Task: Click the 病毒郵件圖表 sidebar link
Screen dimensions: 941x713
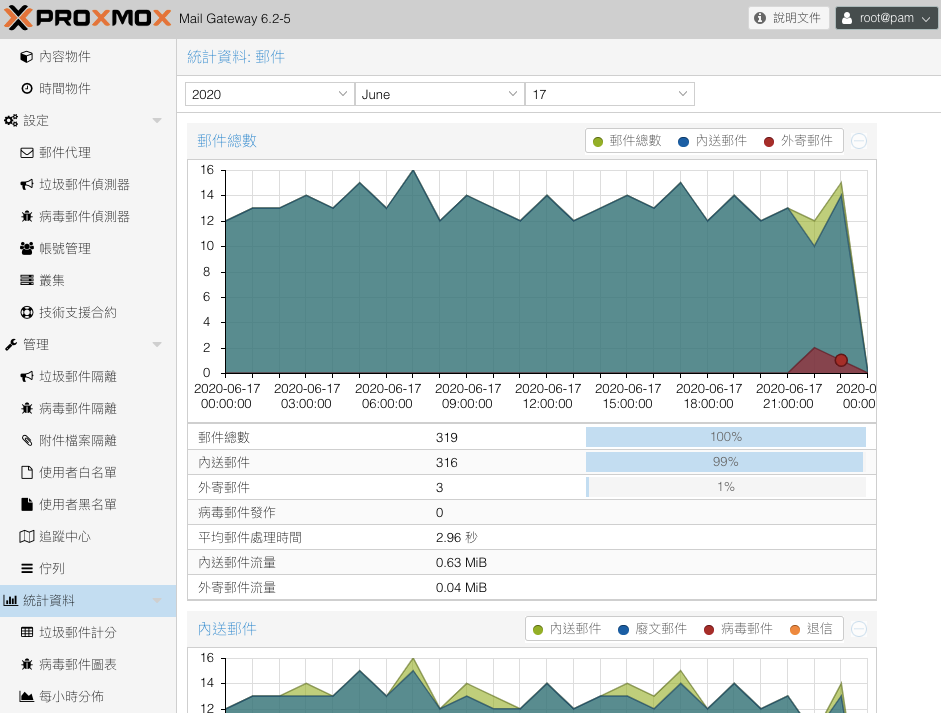Action: (x=88, y=664)
